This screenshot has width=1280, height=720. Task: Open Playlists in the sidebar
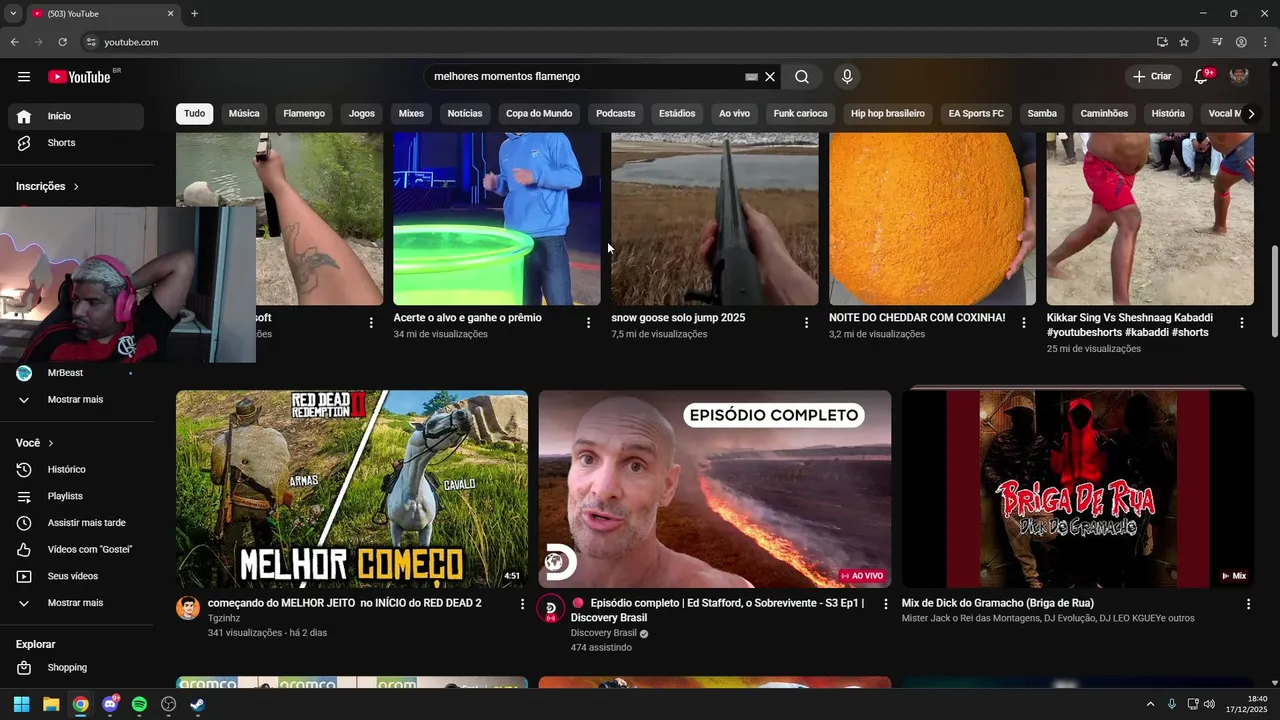[x=76, y=496]
